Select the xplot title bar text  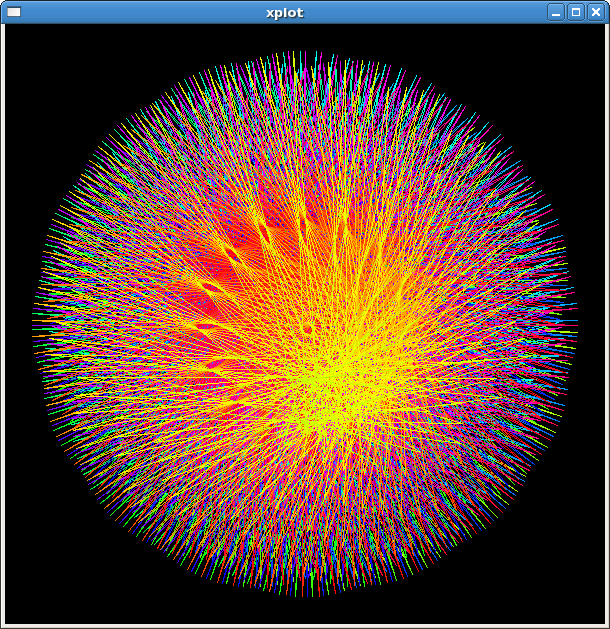pyautogui.click(x=285, y=13)
